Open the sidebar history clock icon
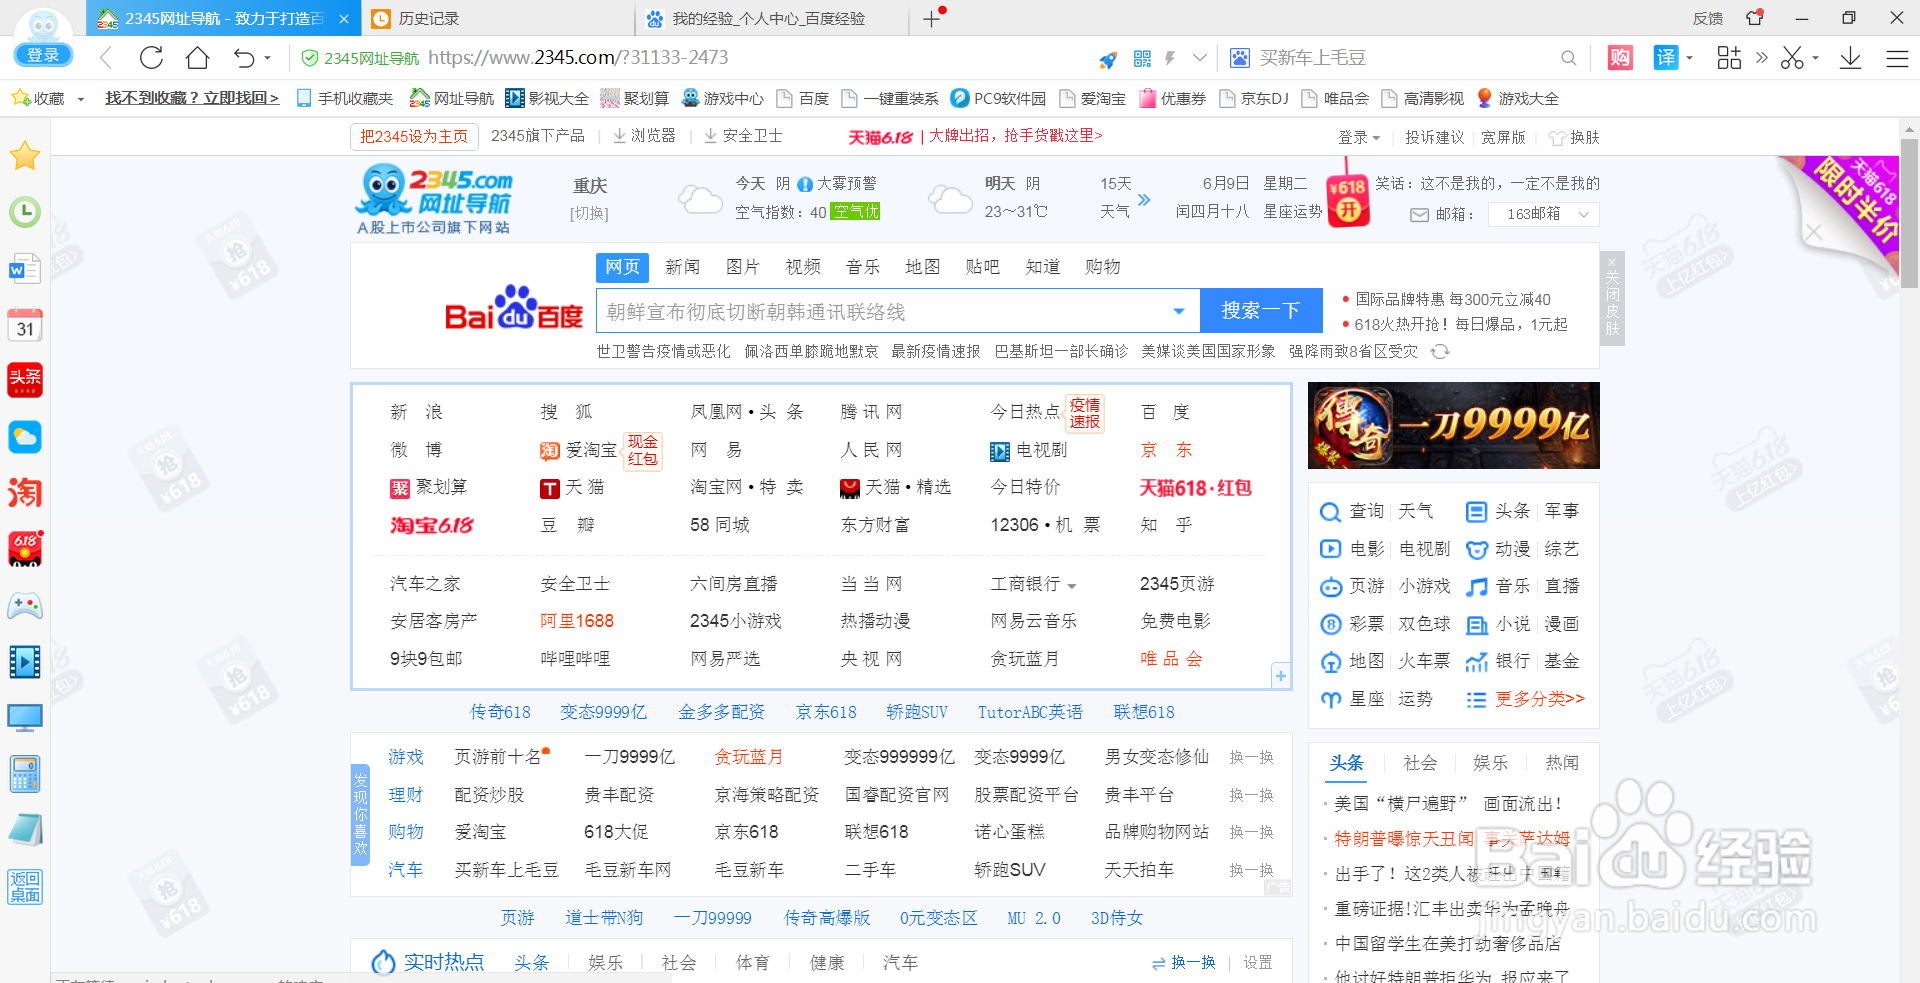The width and height of the screenshot is (1920, 983). [25, 212]
